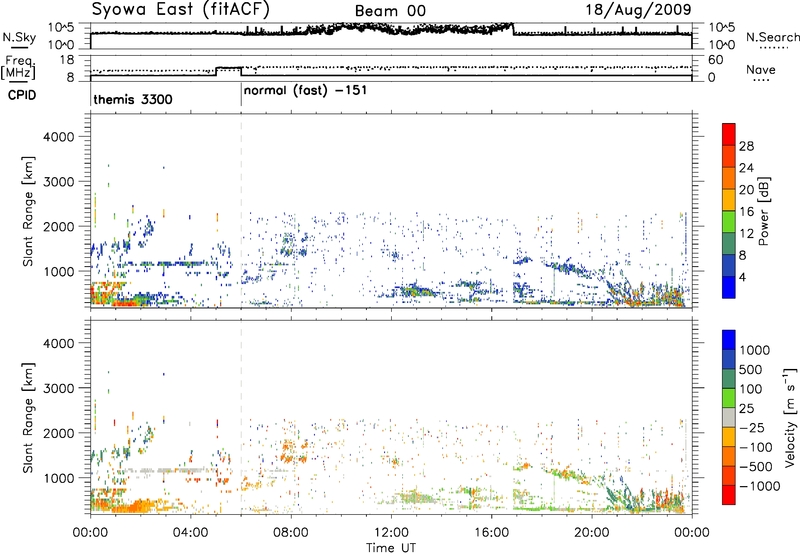Click the '16' power colorbar label
The height and width of the screenshot is (554, 800).
[x=746, y=212]
